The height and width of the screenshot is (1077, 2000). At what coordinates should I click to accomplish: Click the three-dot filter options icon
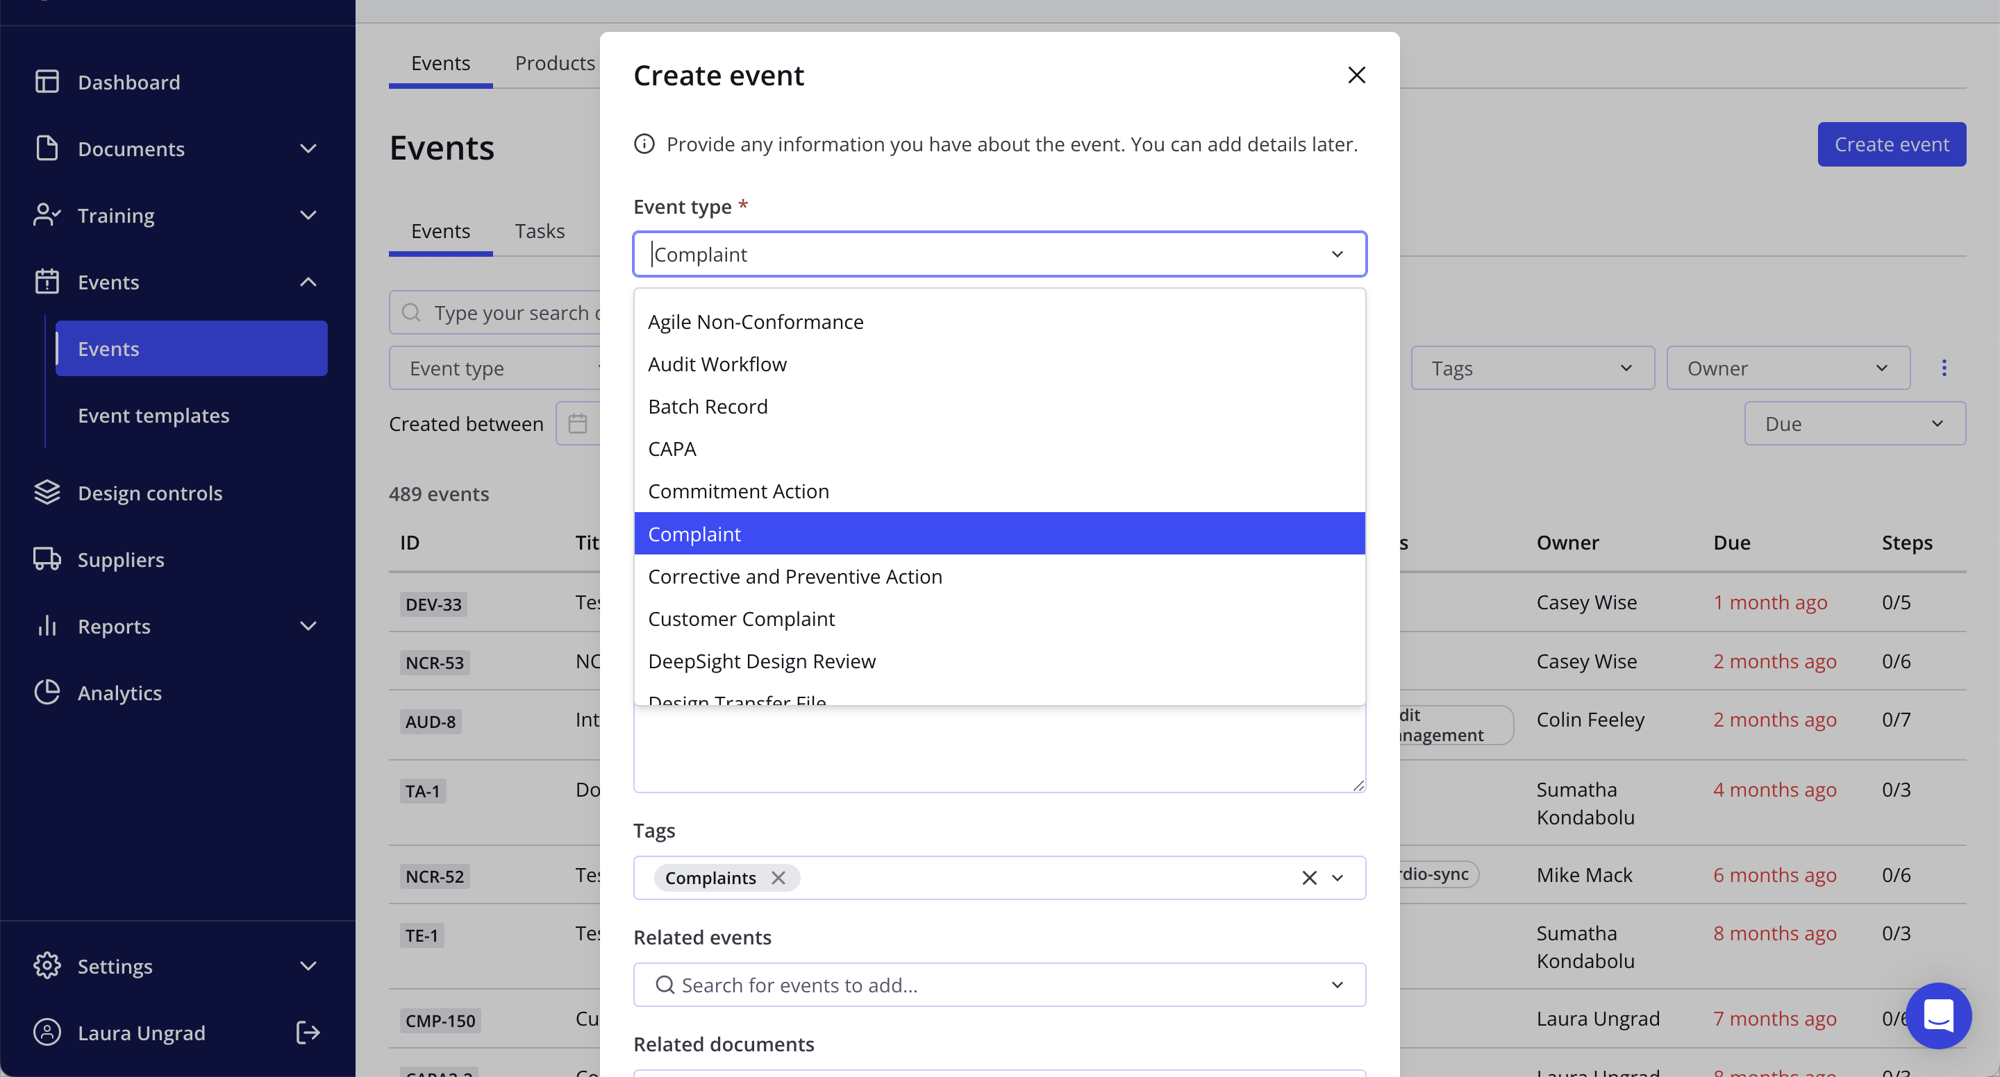click(1944, 367)
